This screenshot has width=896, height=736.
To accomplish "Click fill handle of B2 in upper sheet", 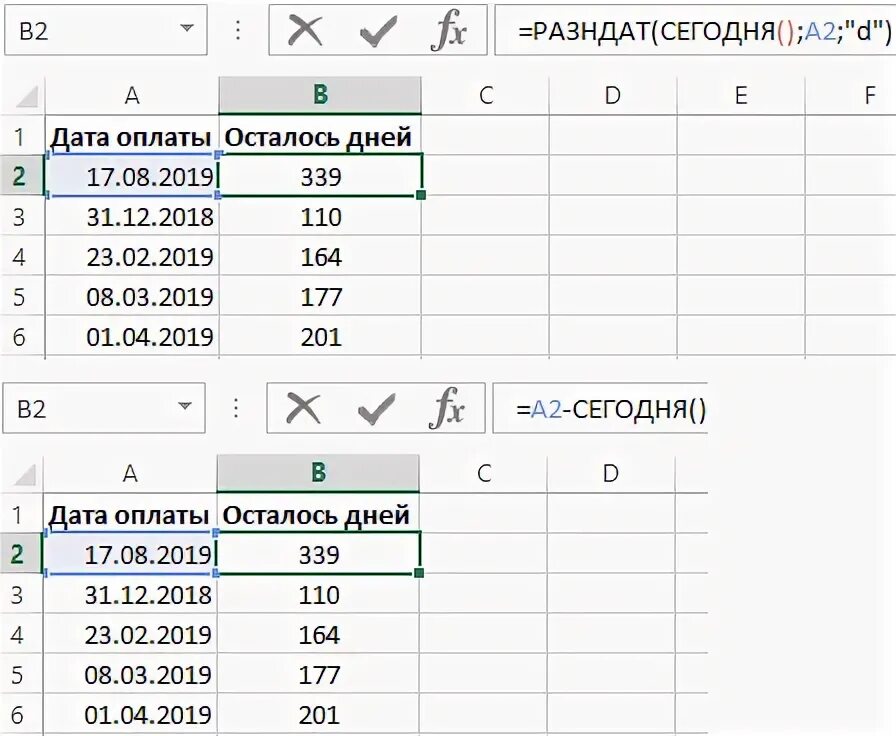I will (x=422, y=195).
